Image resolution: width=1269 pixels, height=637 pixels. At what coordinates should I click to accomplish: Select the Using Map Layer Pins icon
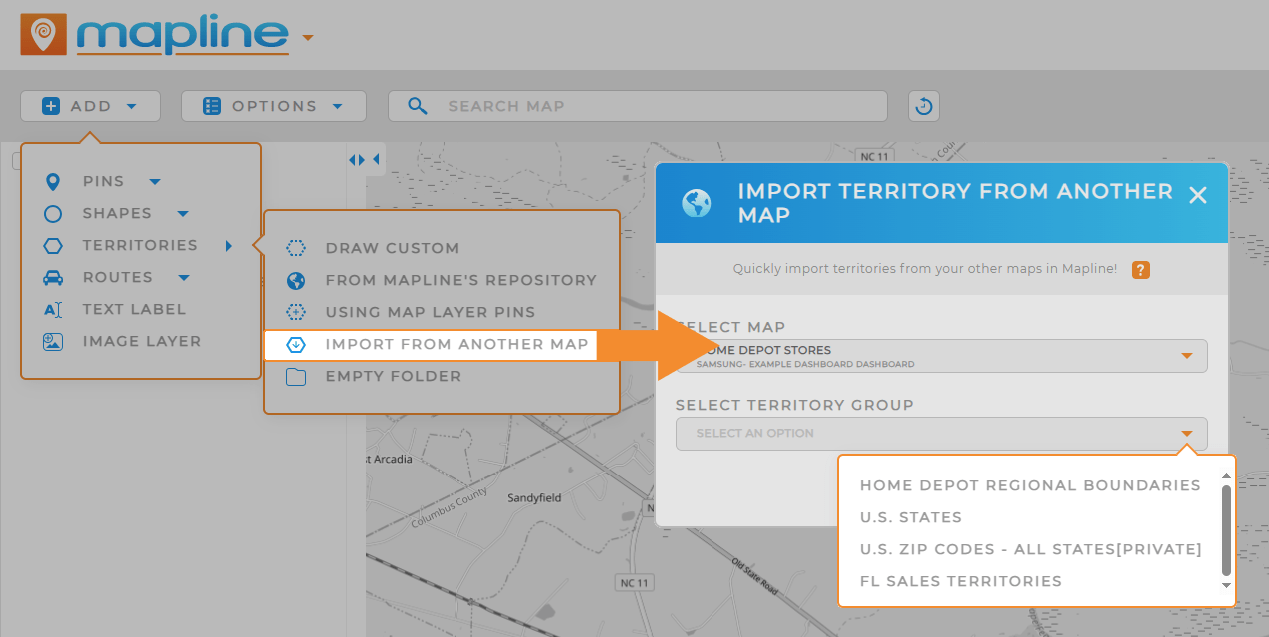(296, 312)
